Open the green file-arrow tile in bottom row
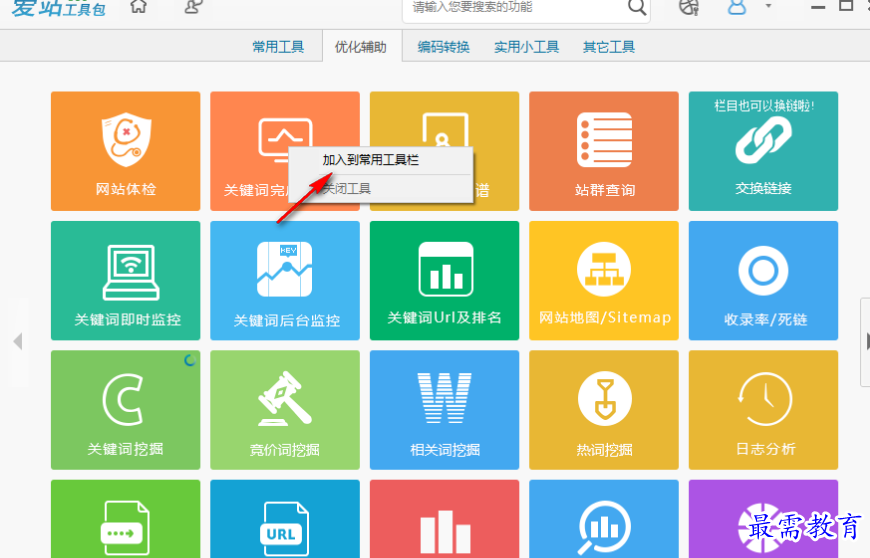 pyautogui.click(x=125, y=519)
